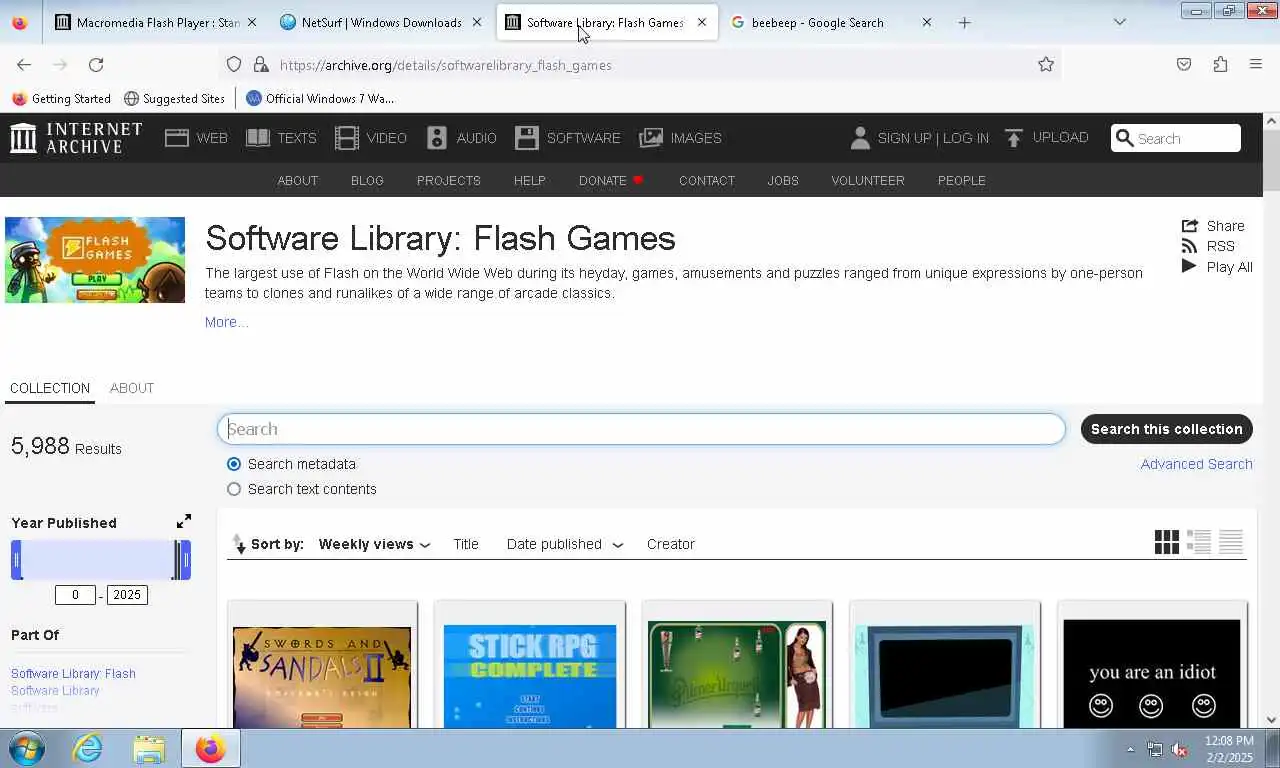
Task: Switch to extended list view
Action: tap(1199, 542)
